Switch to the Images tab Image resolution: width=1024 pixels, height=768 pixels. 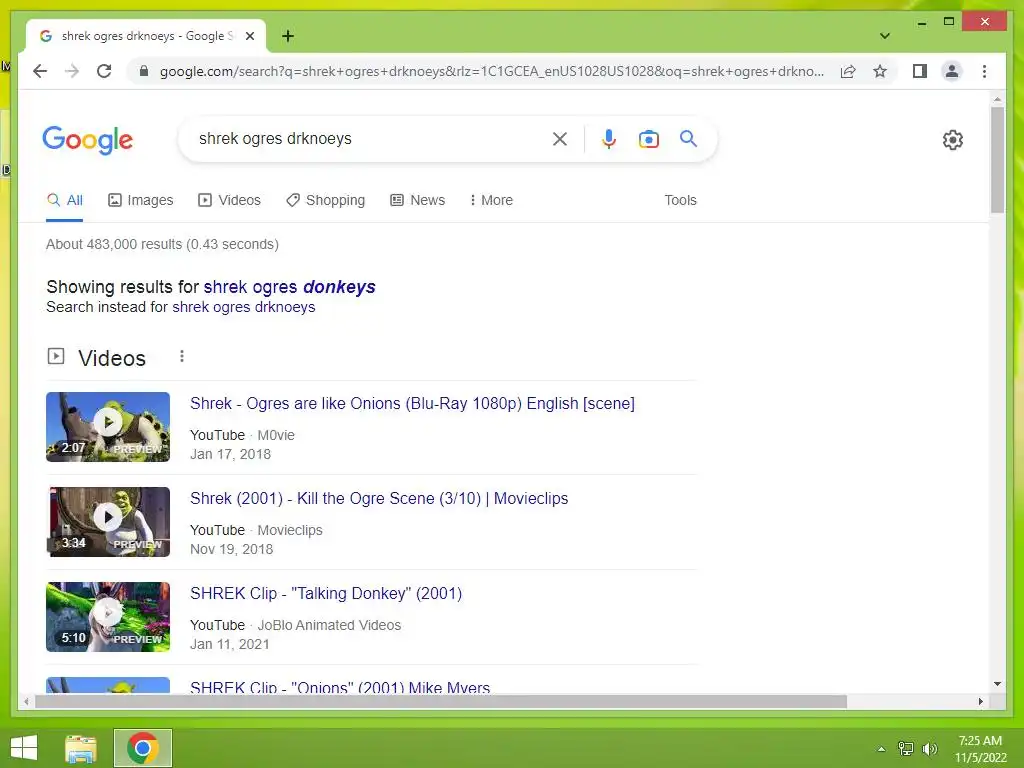pyautogui.click(x=140, y=200)
